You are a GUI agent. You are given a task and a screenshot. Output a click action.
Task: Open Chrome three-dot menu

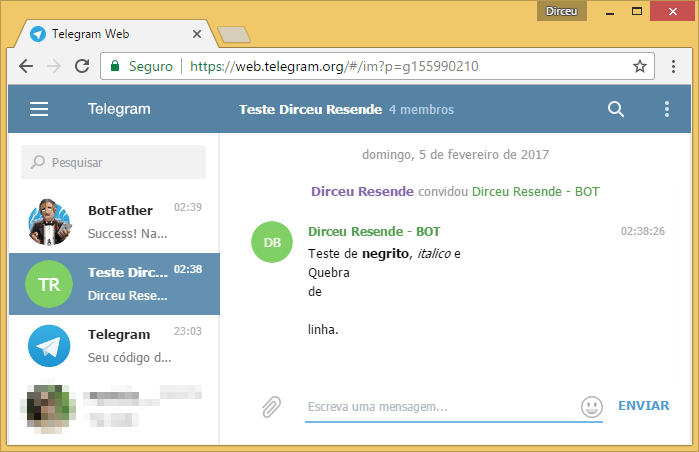pos(673,66)
